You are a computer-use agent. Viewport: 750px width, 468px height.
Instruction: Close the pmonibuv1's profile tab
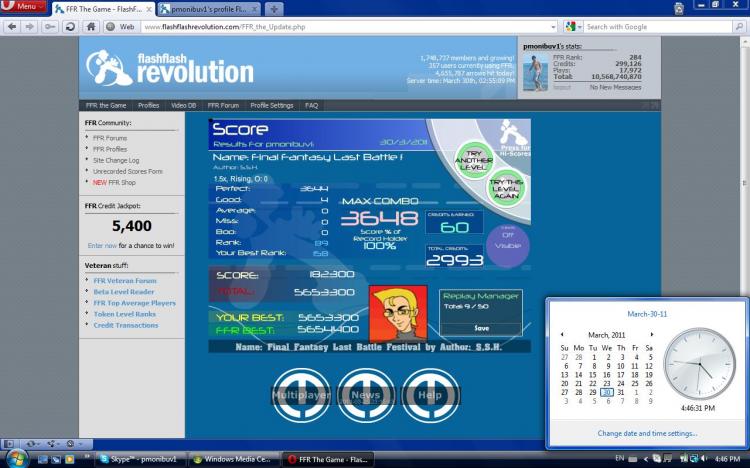click(x=254, y=9)
